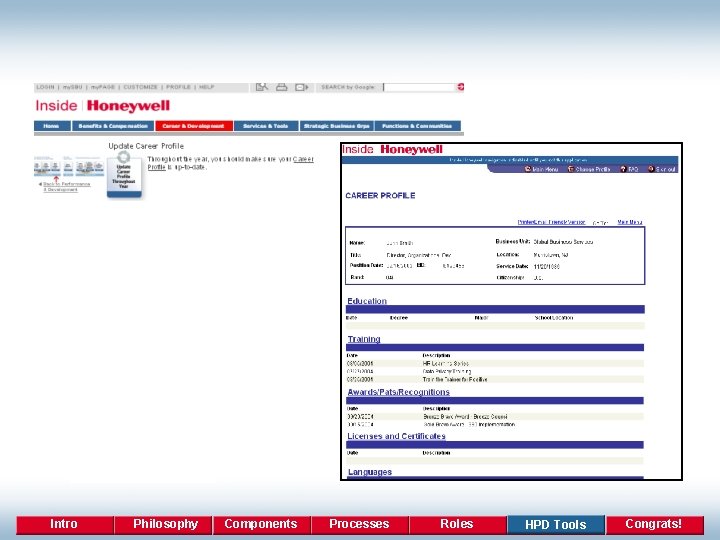
Task: Go to the Processes slide button
Action: point(360,524)
